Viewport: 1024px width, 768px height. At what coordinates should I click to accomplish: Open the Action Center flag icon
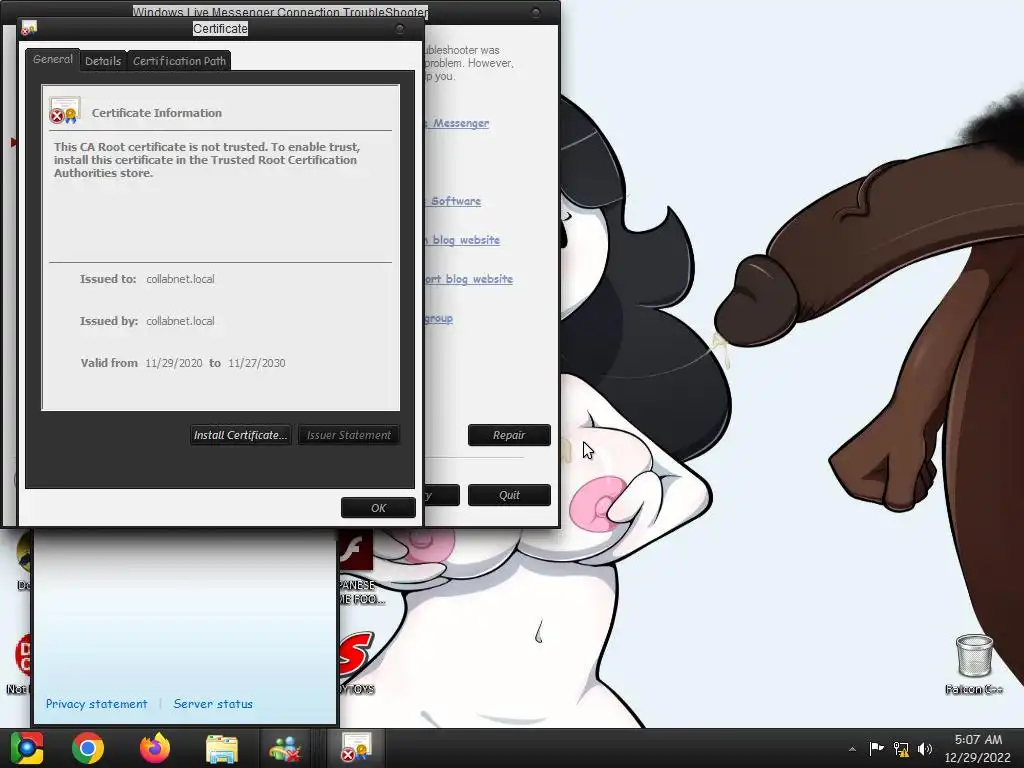coord(876,748)
